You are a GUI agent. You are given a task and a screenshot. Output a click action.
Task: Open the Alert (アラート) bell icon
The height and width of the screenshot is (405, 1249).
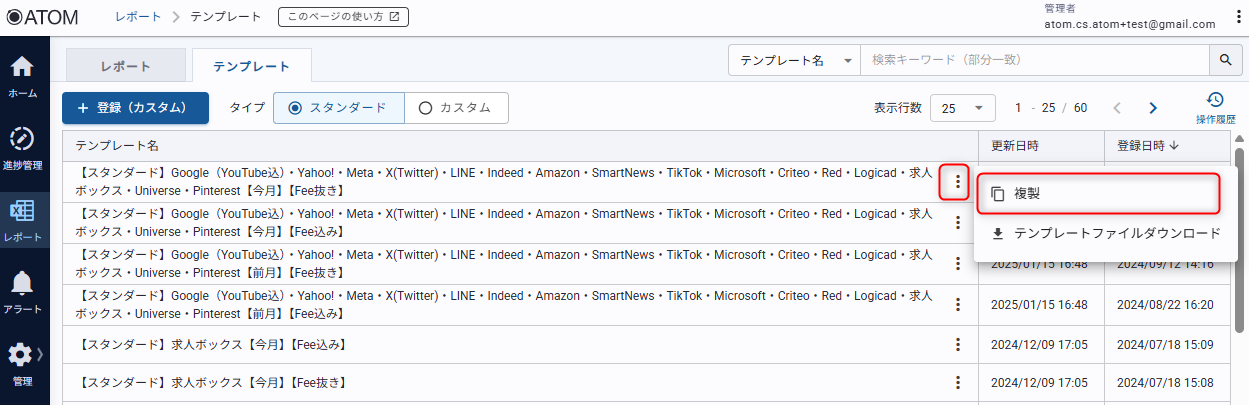coord(22,289)
